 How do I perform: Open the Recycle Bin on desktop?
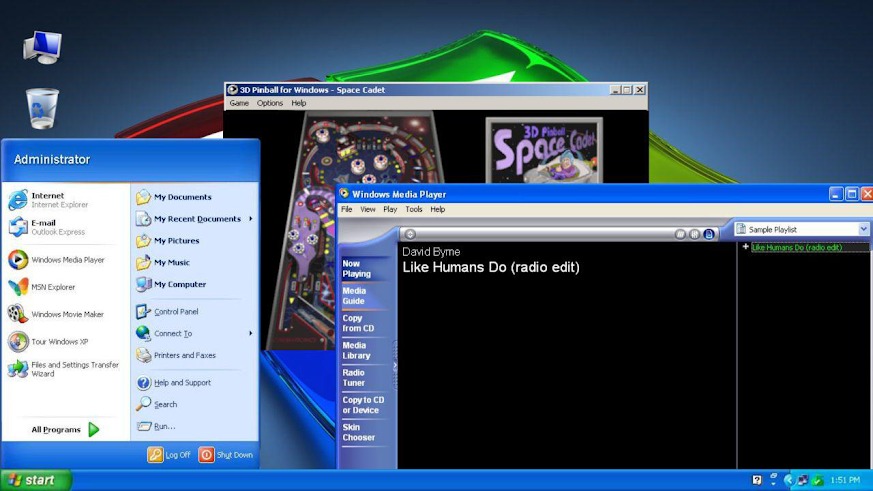pos(42,108)
